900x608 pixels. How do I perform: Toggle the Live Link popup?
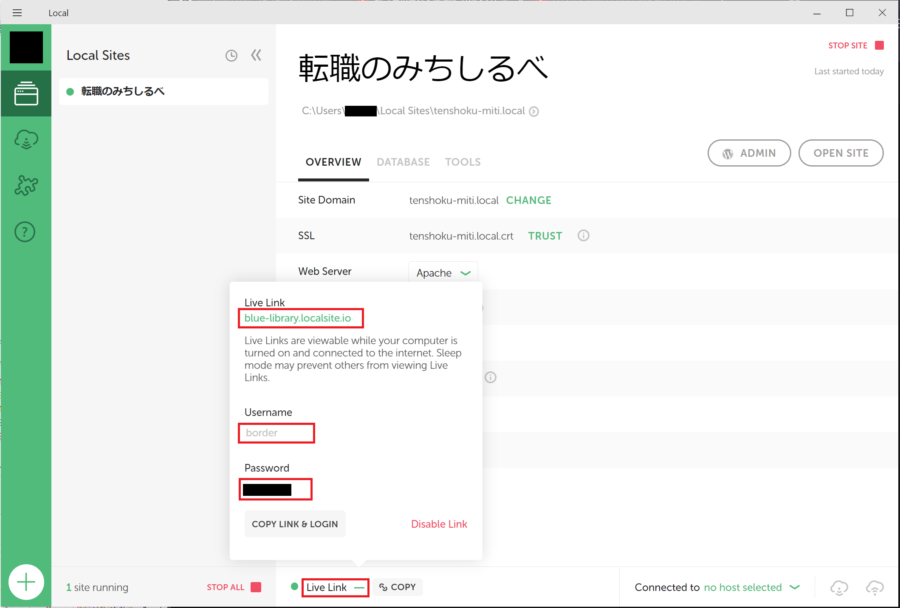pos(335,587)
